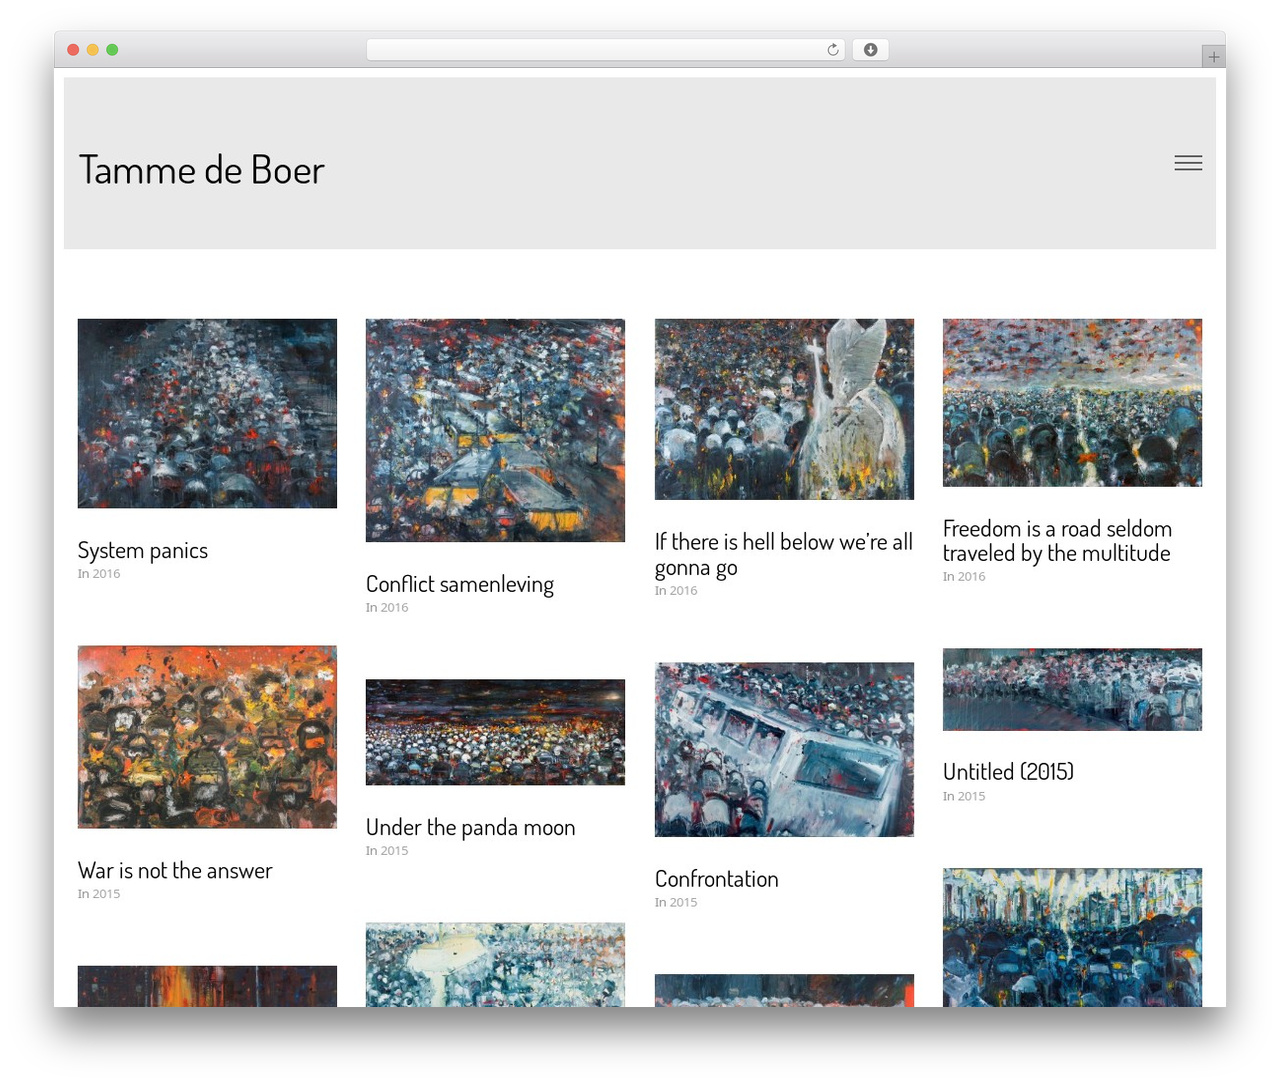Viewport: 1280px width, 1084px height.
Task: Click In 2016 under Freedom is a road
Action: pos(964,577)
